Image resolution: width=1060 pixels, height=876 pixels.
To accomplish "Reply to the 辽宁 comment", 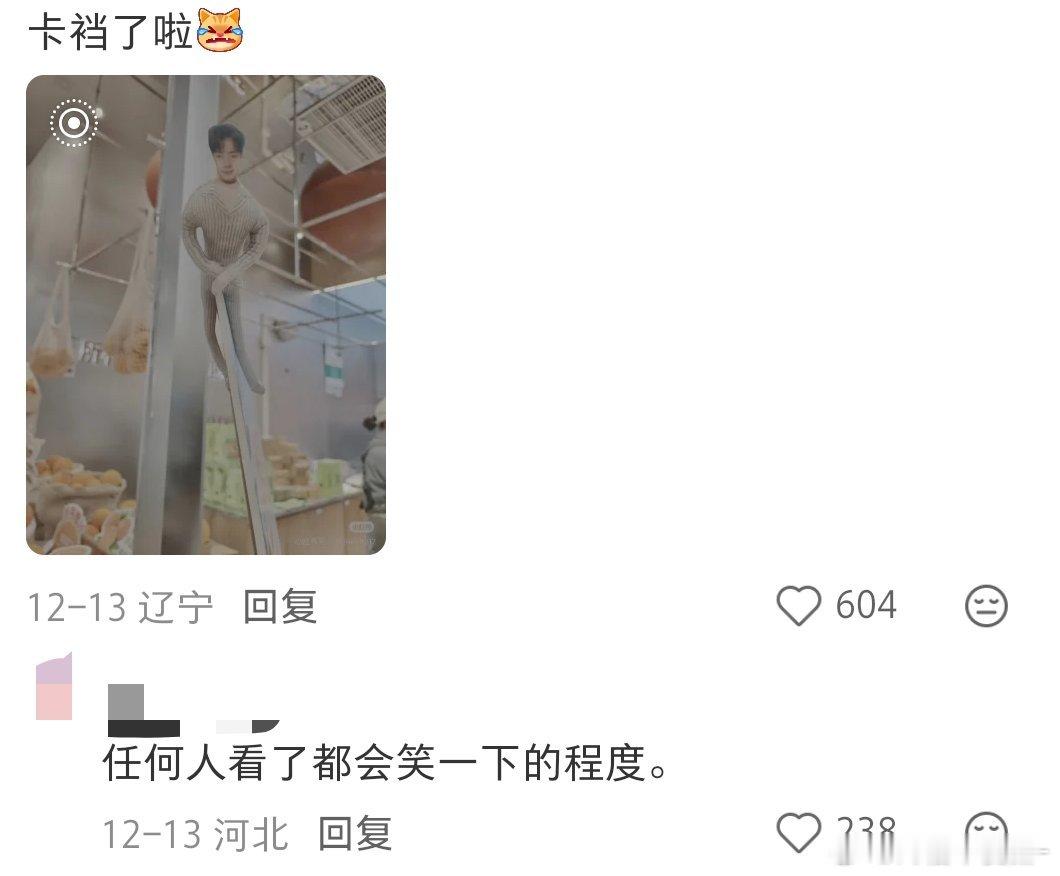I will coord(280,606).
